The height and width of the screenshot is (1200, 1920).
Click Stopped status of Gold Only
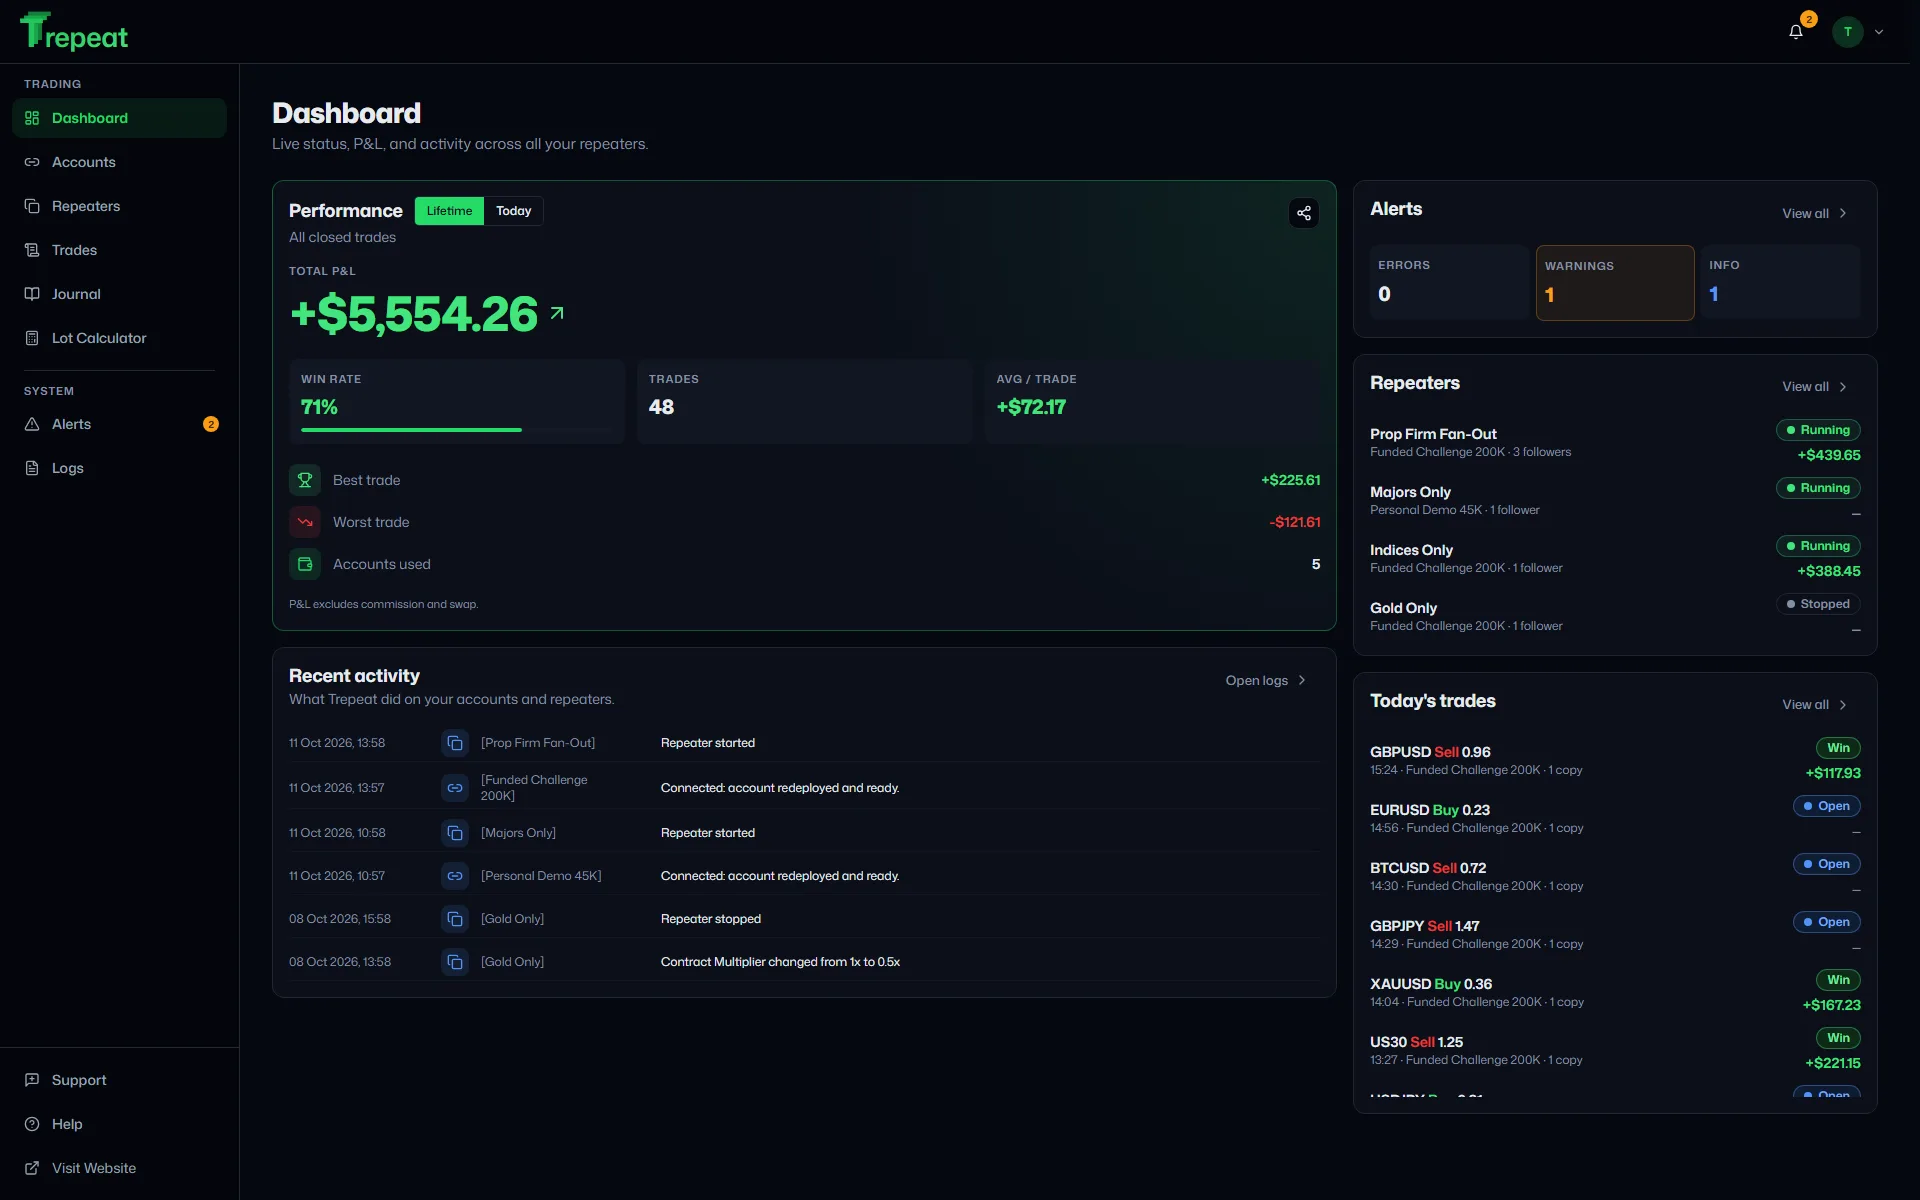[x=1818, y=604]
